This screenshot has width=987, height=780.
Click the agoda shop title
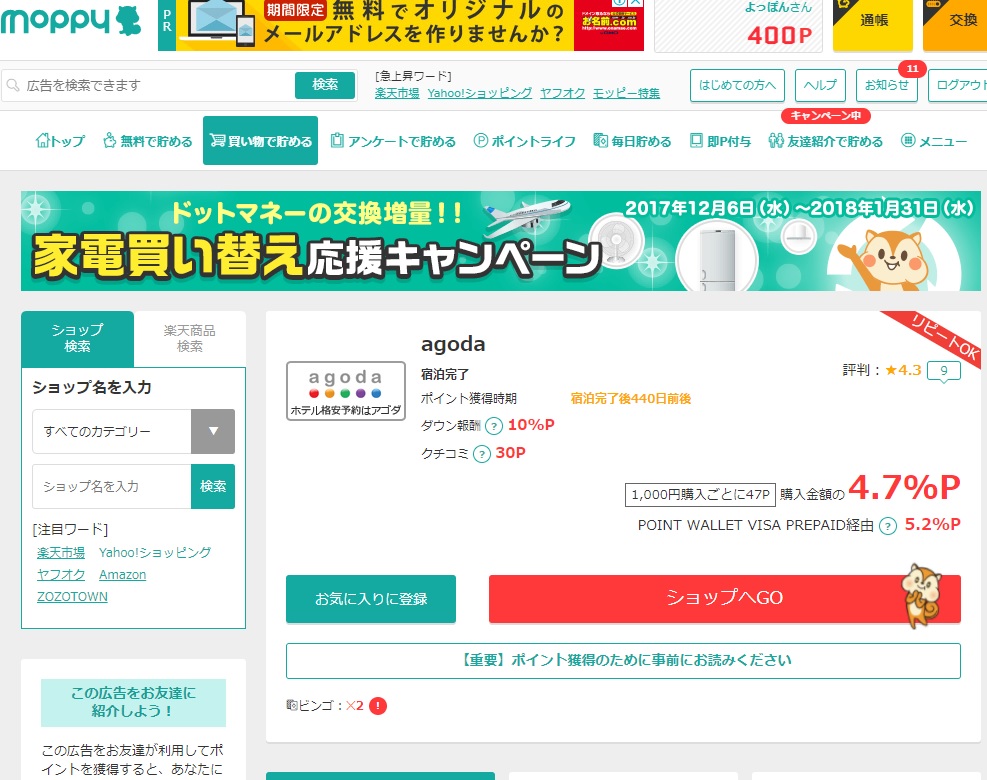(453, 344)
